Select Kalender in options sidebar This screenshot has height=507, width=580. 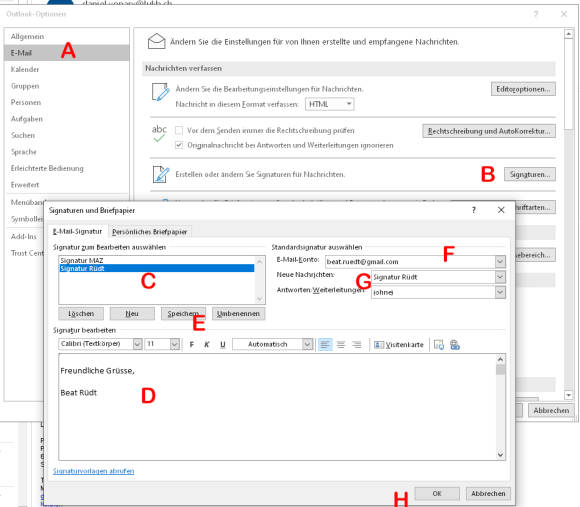point(25,69)
